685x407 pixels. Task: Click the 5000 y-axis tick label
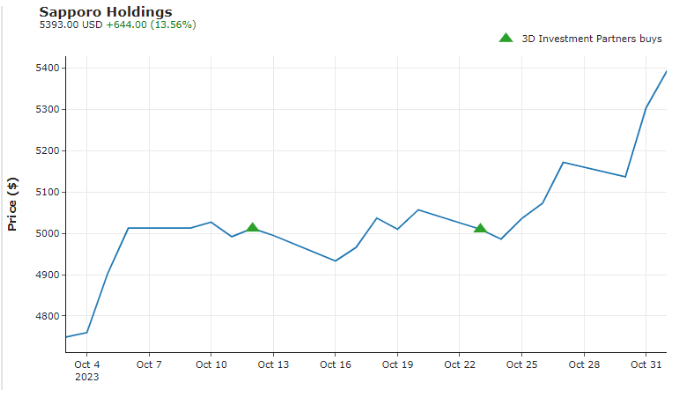tap(48, 234)
